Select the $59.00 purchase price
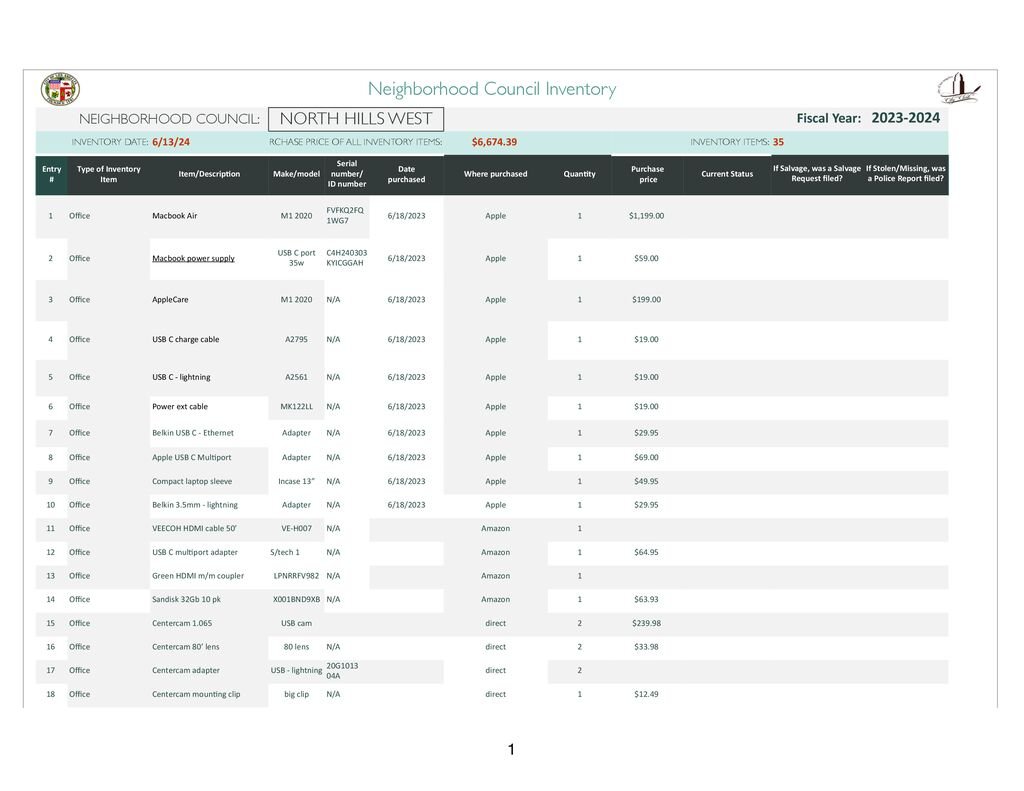Screen dimensions: 1024x791 tap(646, 258)
